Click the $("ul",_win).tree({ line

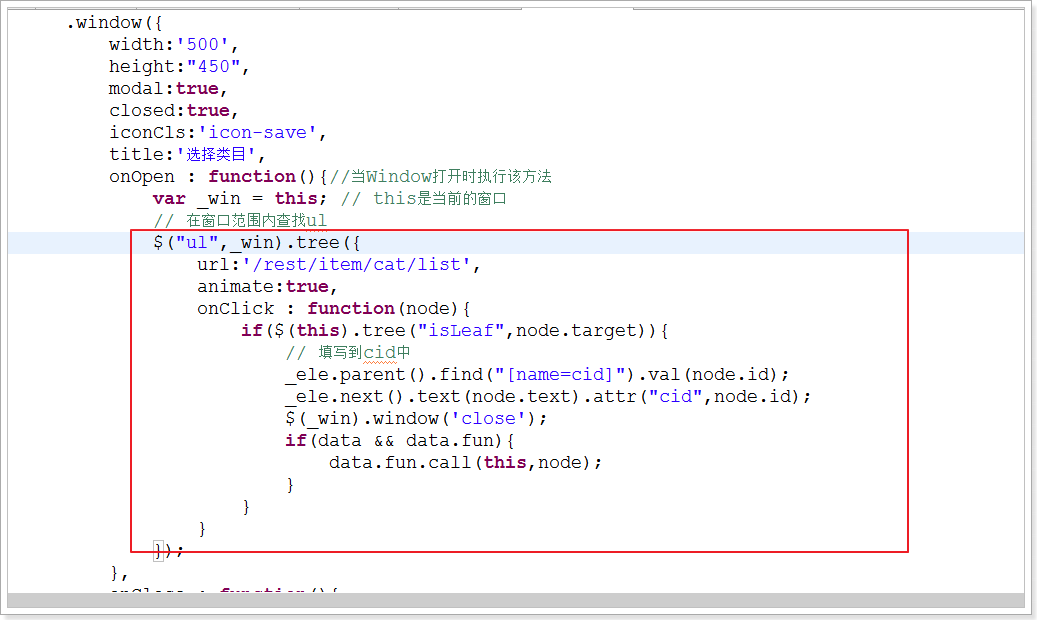tap(257, 242)
